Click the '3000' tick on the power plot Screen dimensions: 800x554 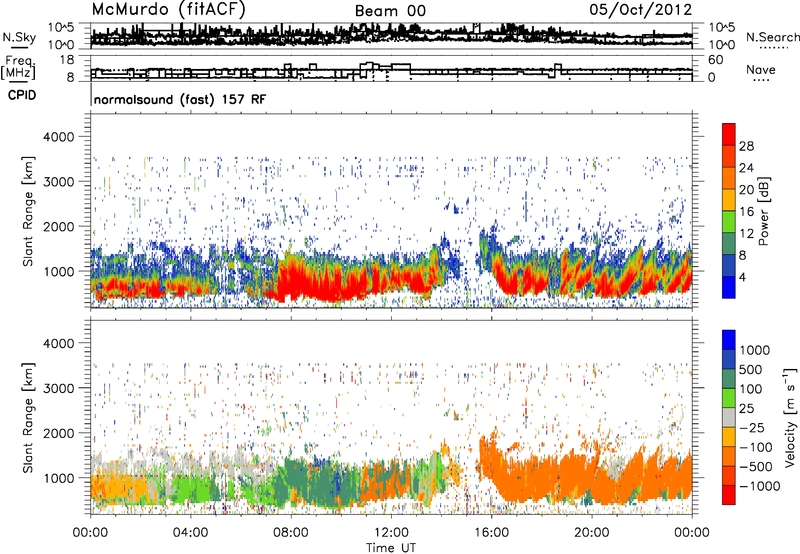click(58, 182)
